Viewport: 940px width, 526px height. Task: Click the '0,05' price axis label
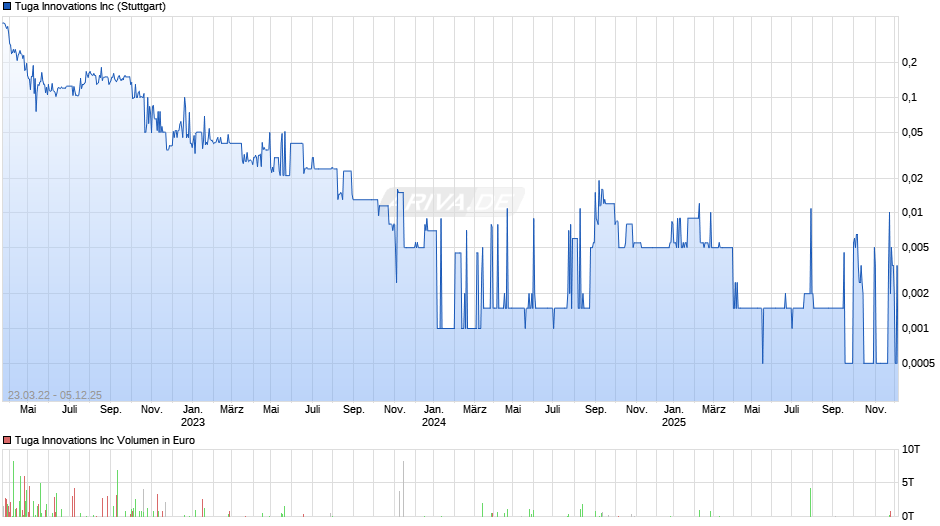point(912,132)
